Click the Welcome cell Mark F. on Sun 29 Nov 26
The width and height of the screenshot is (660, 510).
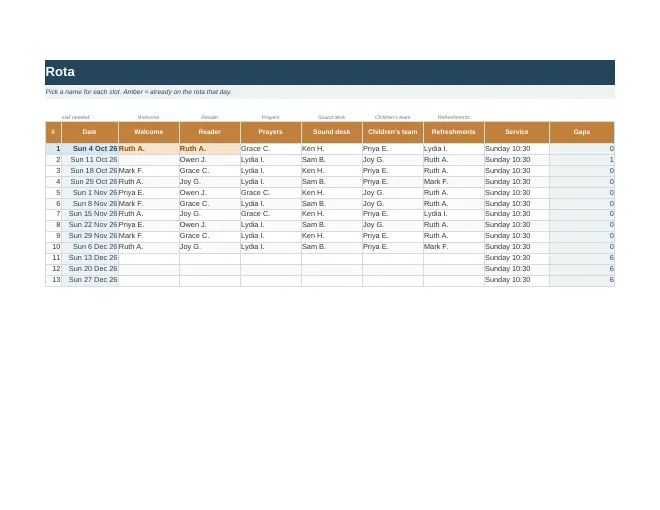tap(149, 236)
